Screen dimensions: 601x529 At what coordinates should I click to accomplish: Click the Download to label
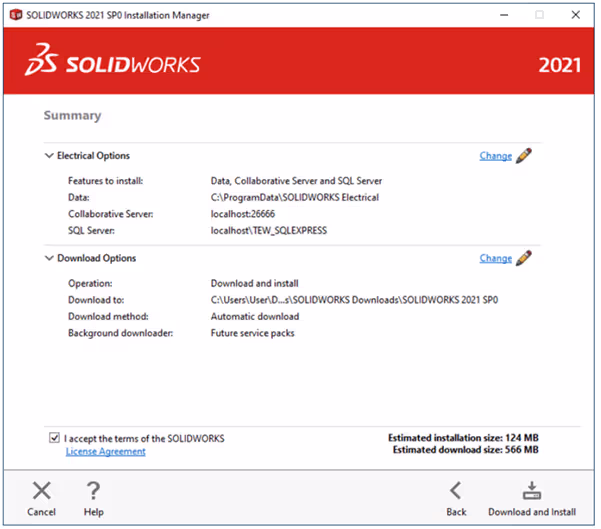tap(96, 300)
